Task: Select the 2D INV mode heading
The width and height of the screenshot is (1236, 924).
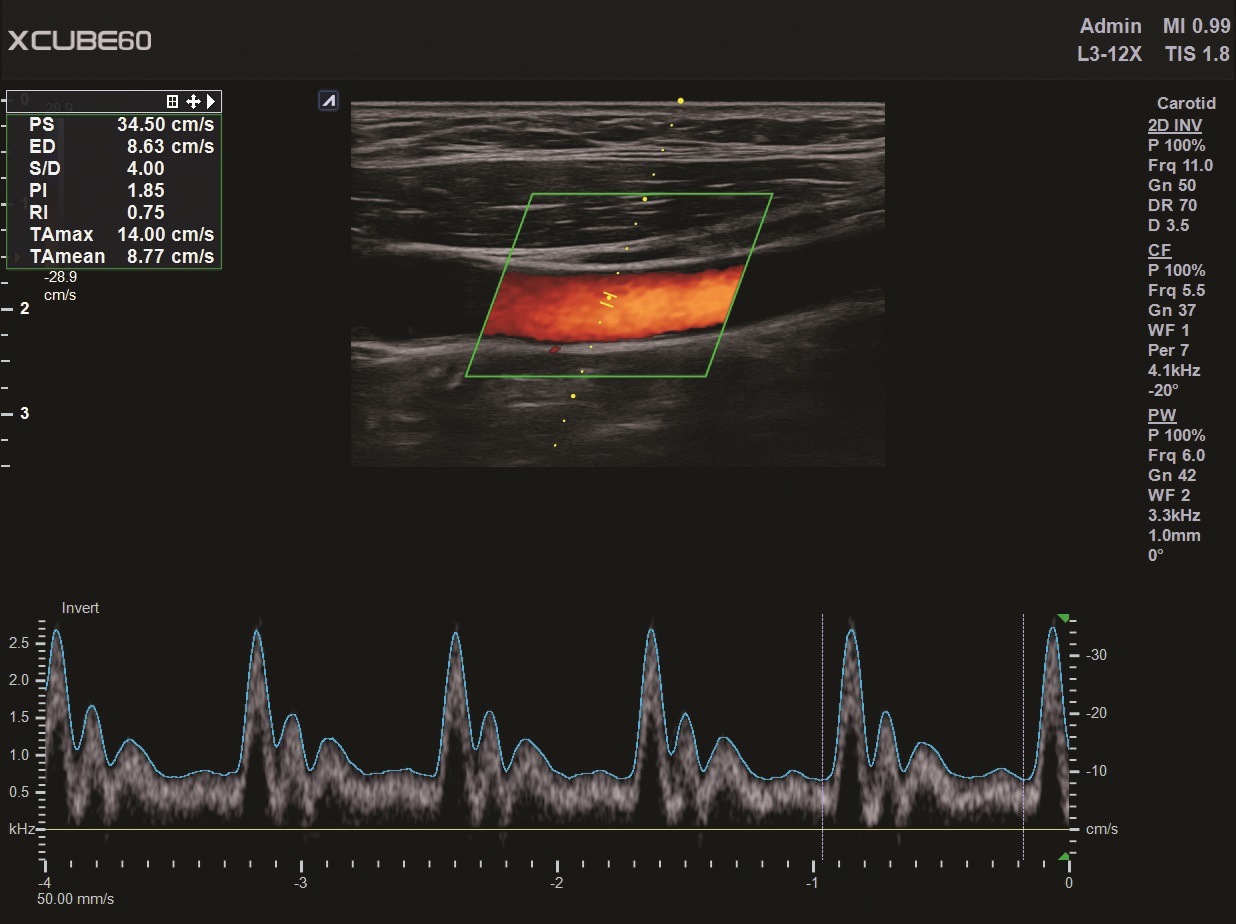Action: (x=1174, y=125)
